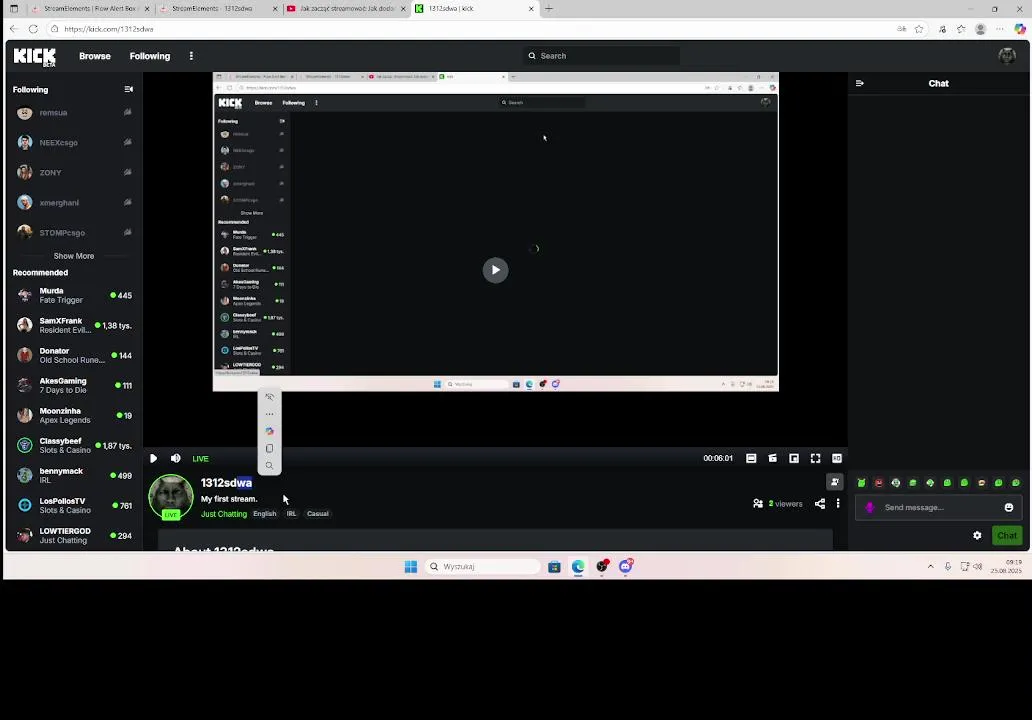
Task: Click the last green emote in the row
Action: (x=1016, y=483)
